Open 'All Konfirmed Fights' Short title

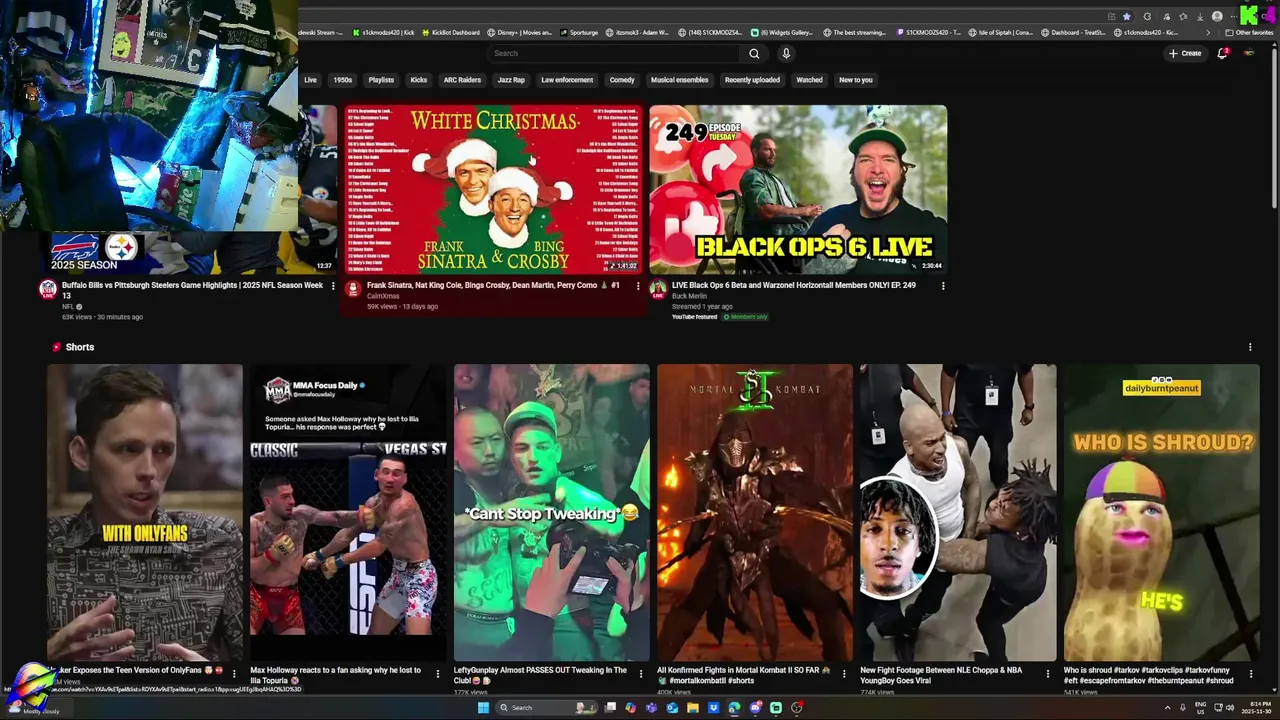pyautogui.click(x=743, y=675)
